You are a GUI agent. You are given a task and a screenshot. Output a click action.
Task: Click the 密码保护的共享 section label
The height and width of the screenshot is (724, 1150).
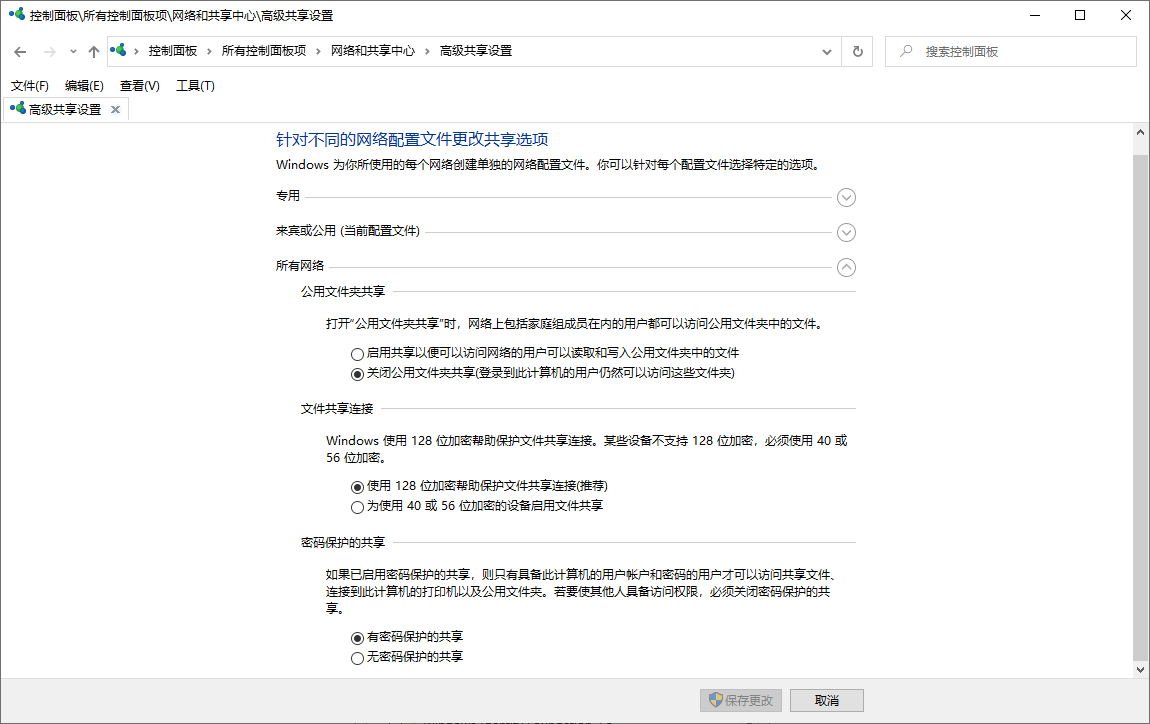coord(343,543)
